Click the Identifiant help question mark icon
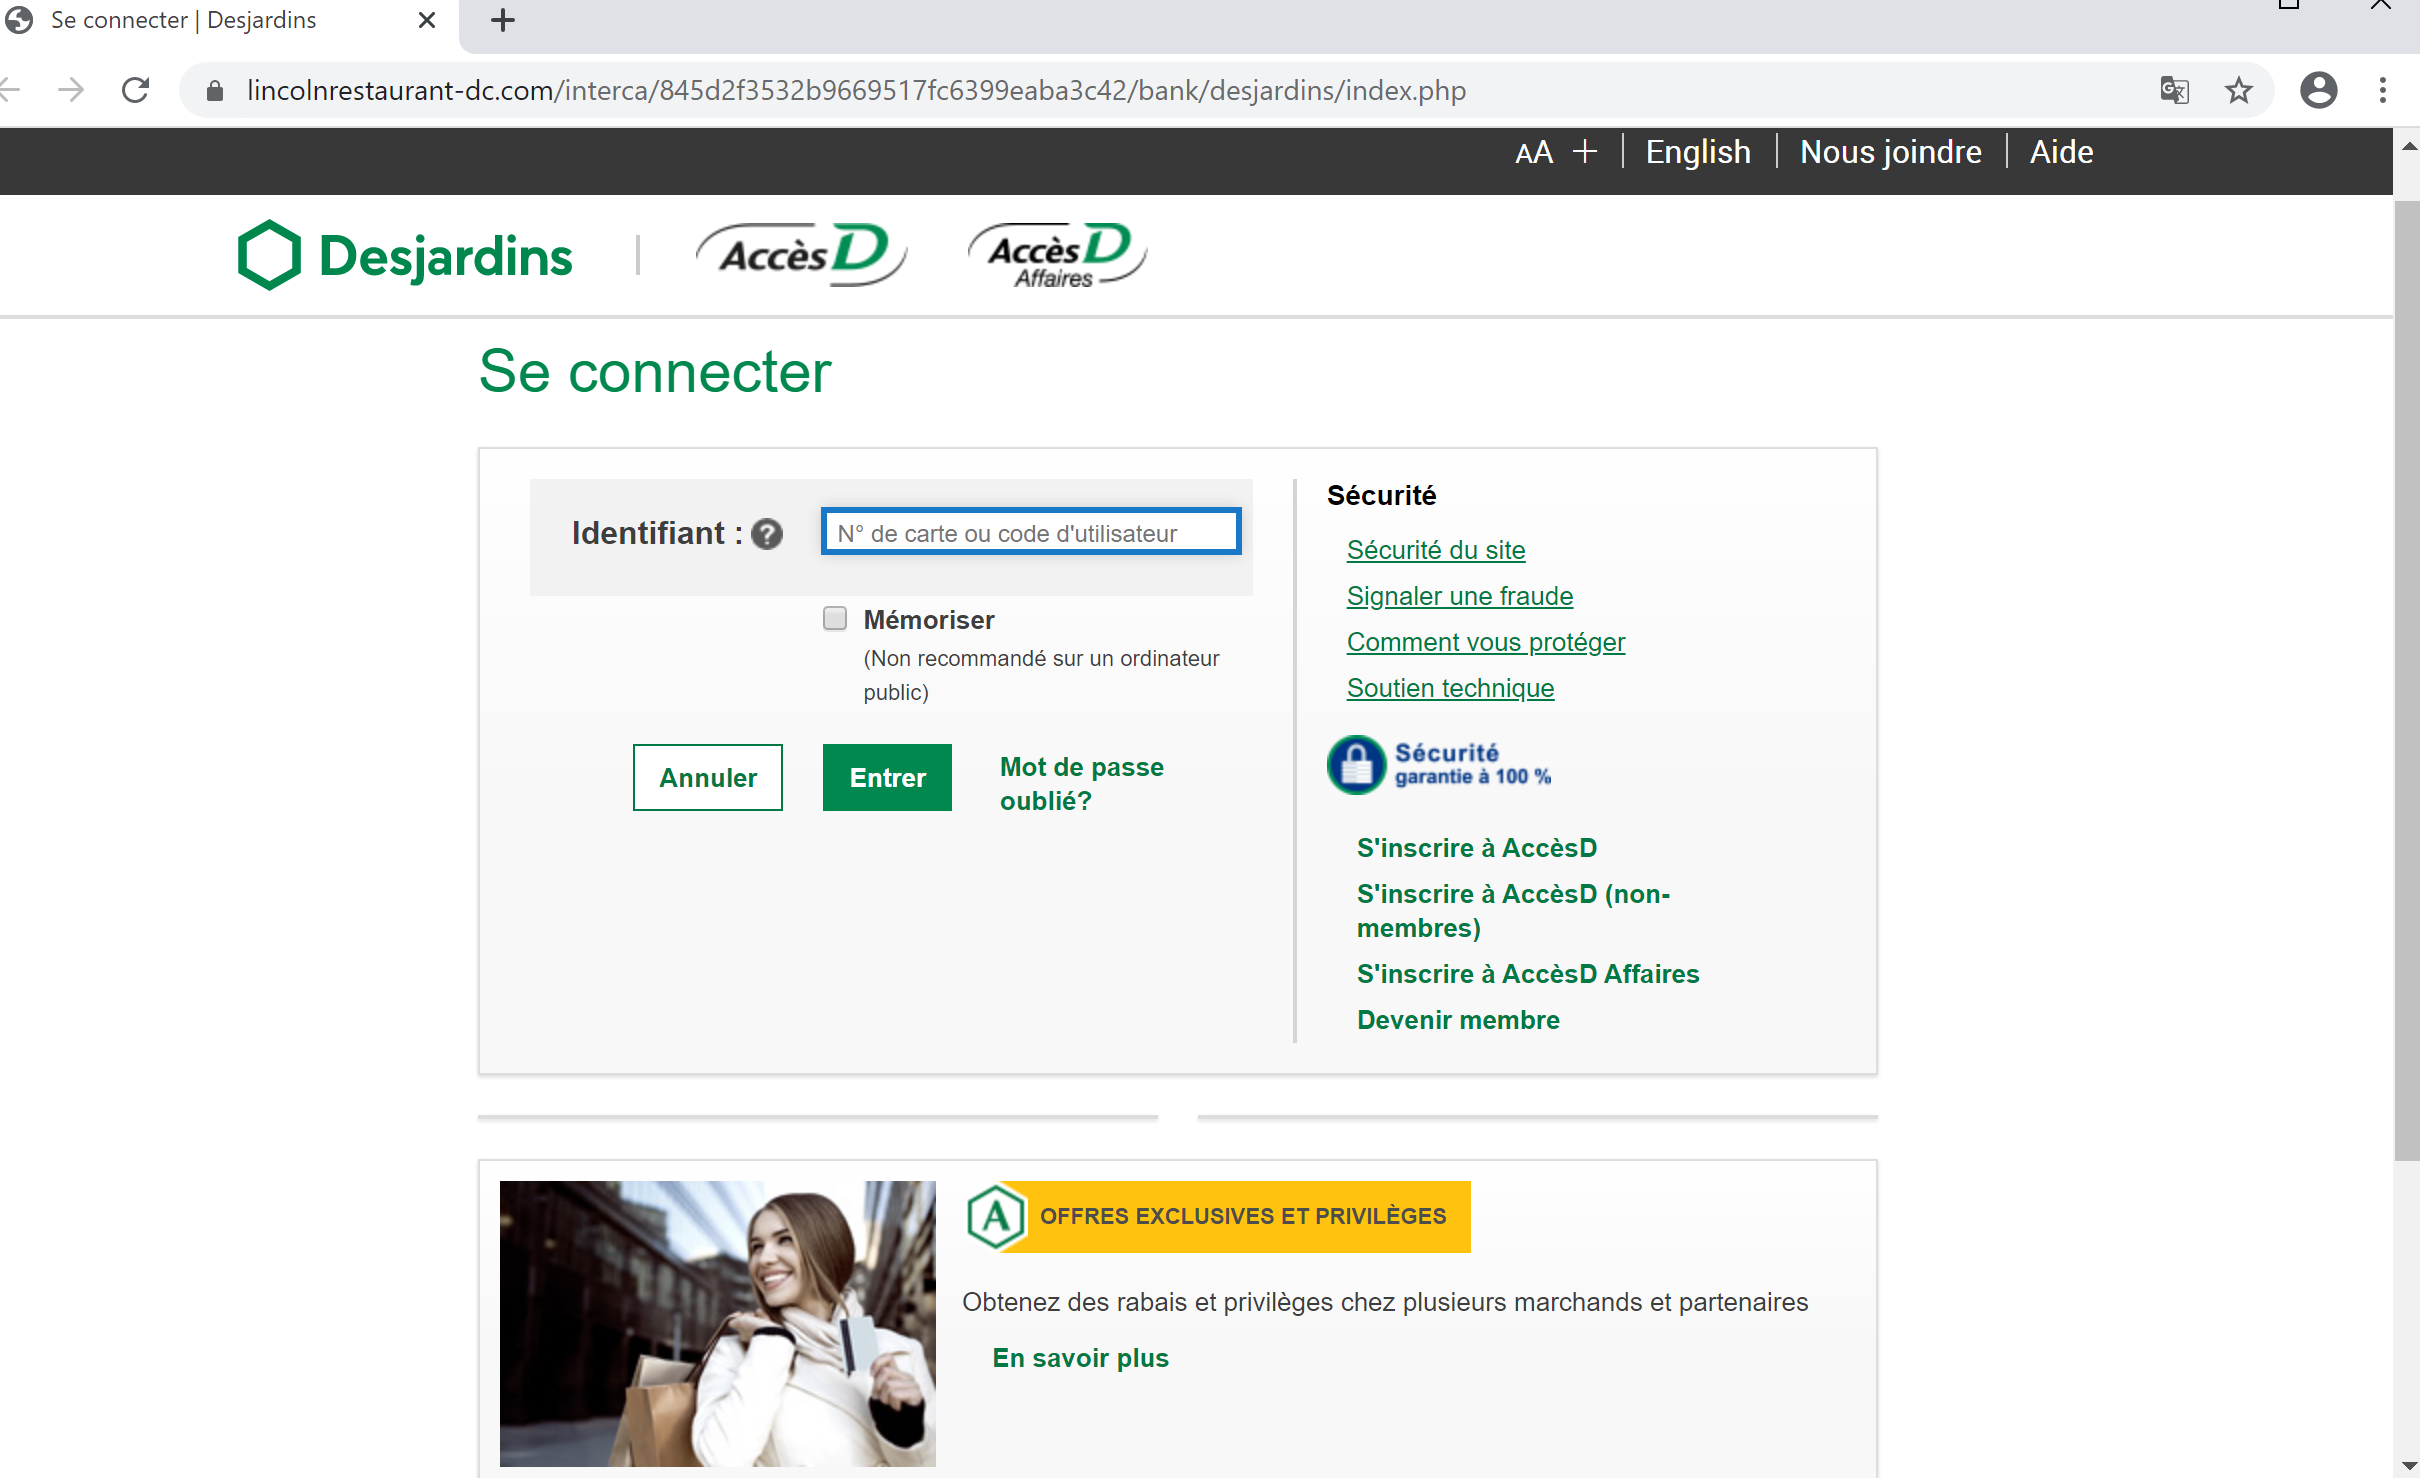 767,534
